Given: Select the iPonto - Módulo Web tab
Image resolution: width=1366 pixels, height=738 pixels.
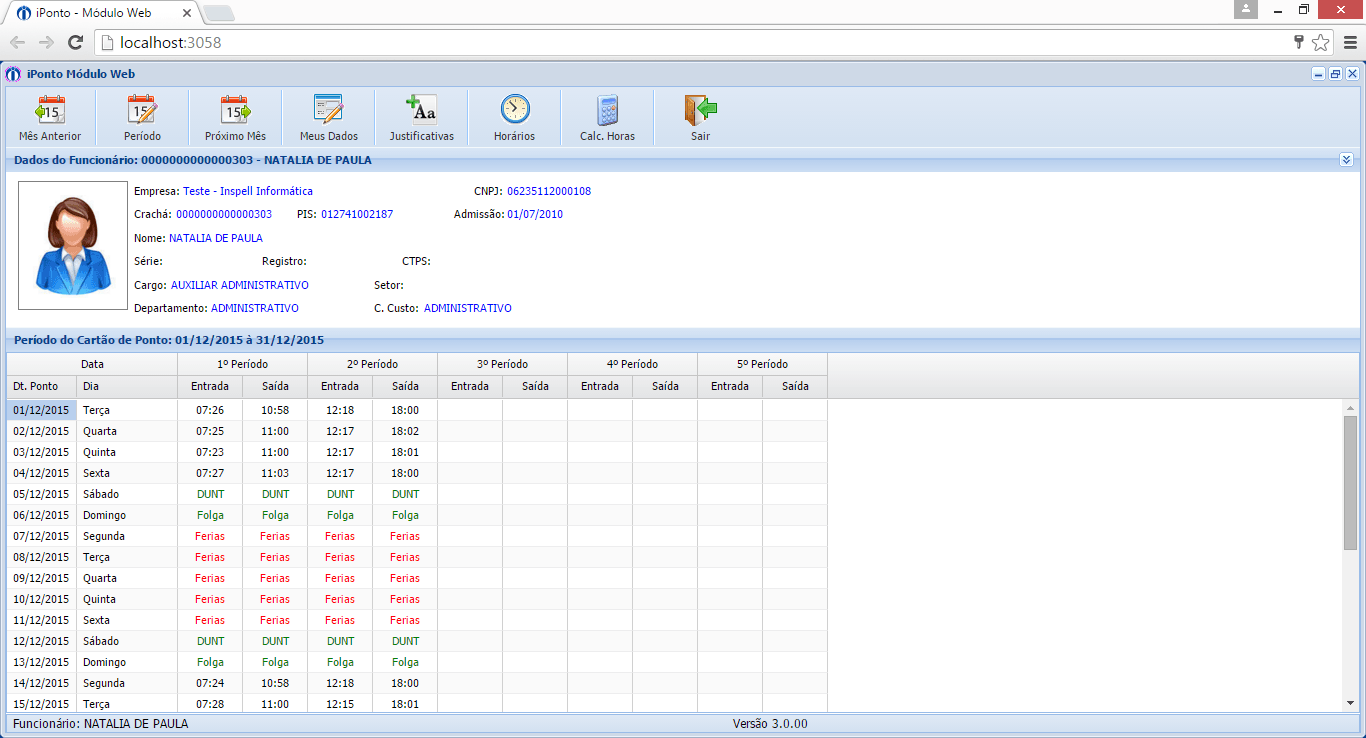Looking at the screenshot, I should coord(100,13).
